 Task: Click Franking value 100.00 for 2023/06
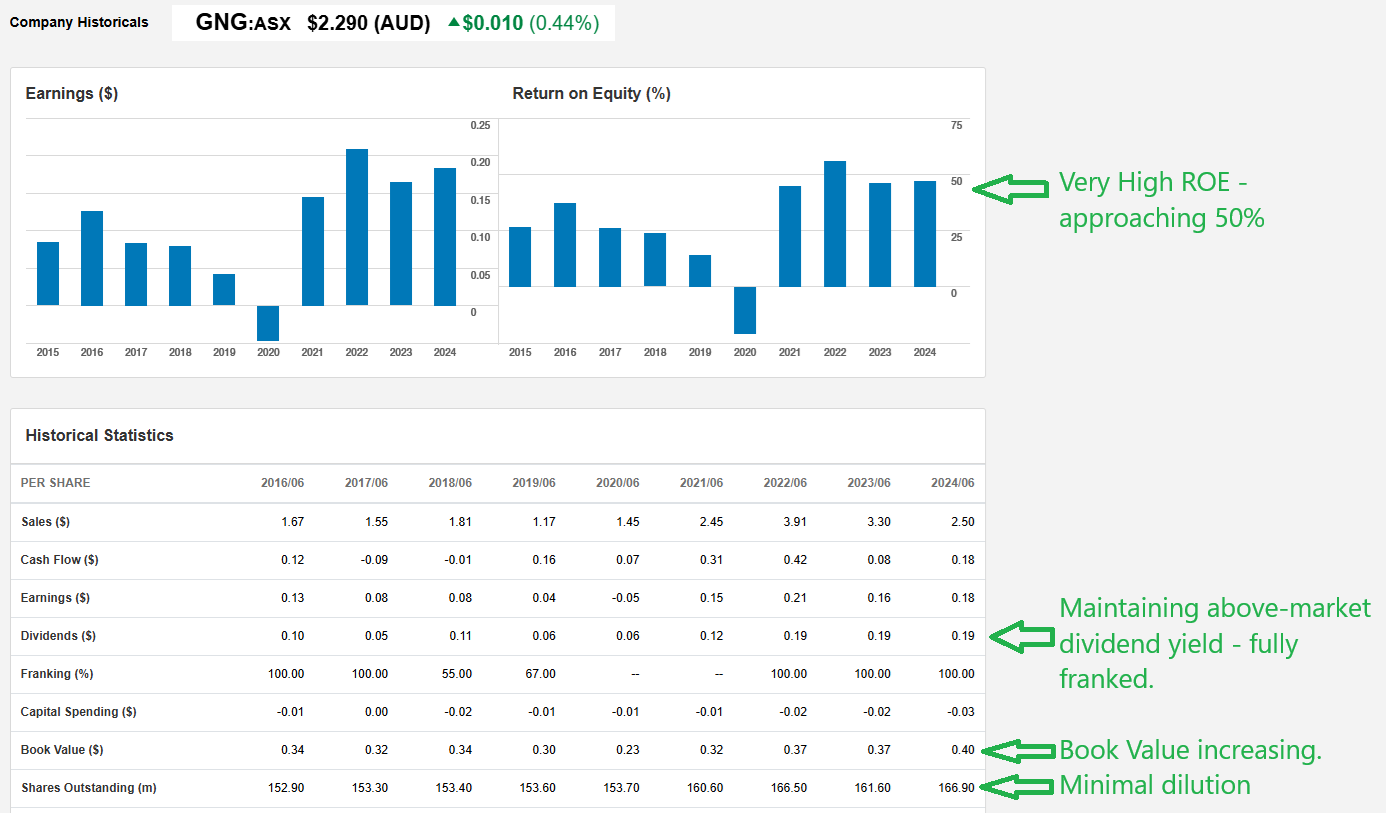point(873,674)
